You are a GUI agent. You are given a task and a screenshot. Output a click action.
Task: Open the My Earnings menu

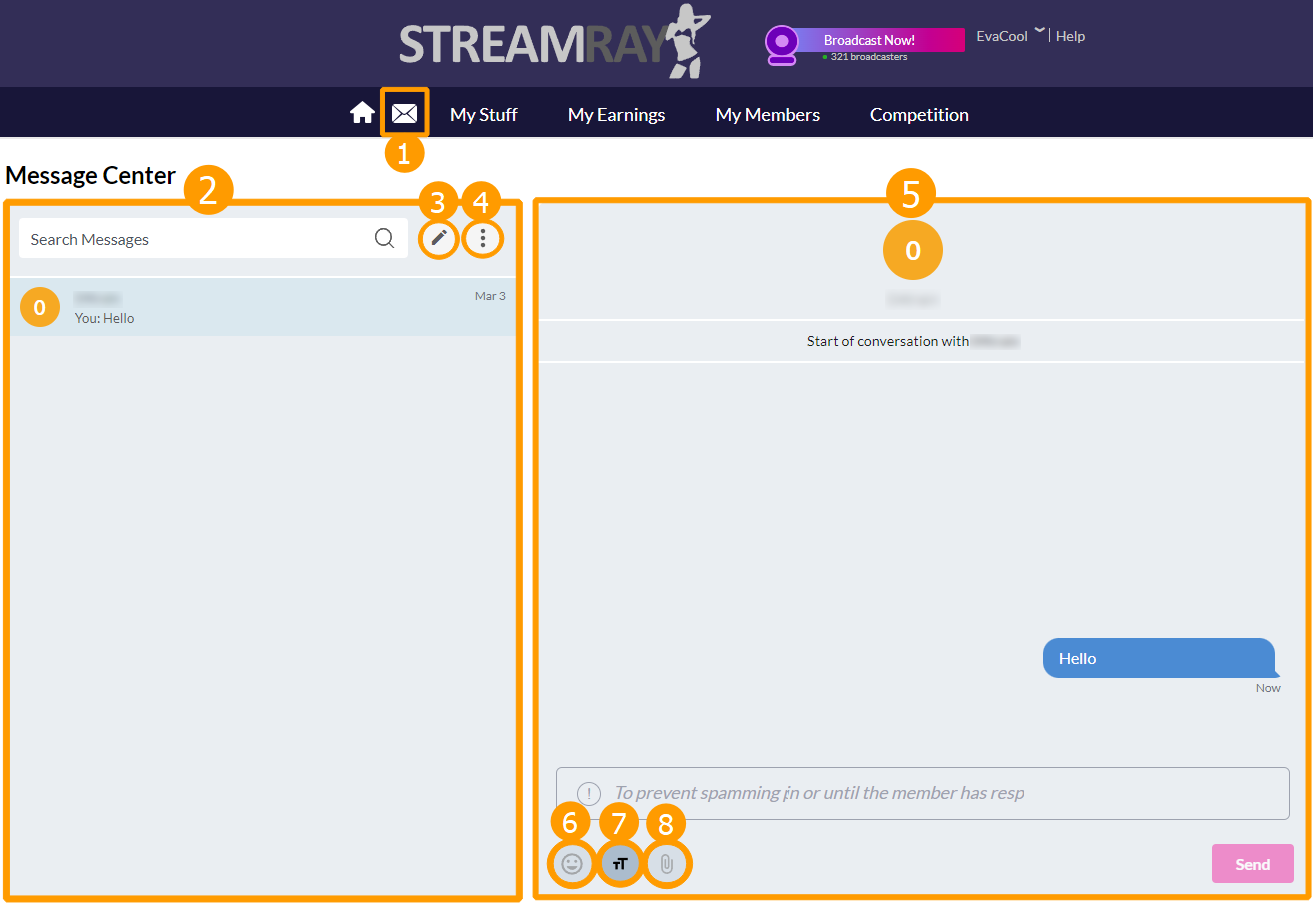[616, 115]
